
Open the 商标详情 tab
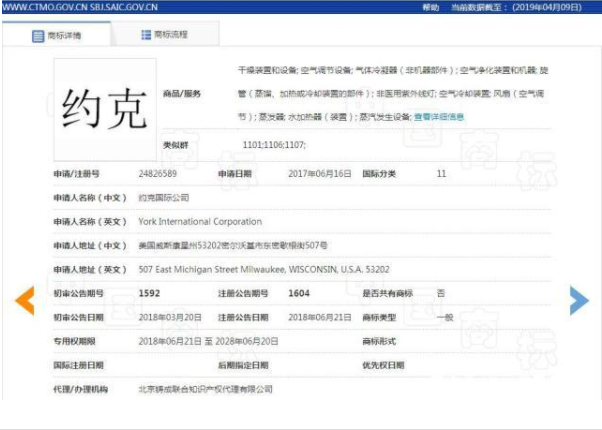[x=56, y=35]
